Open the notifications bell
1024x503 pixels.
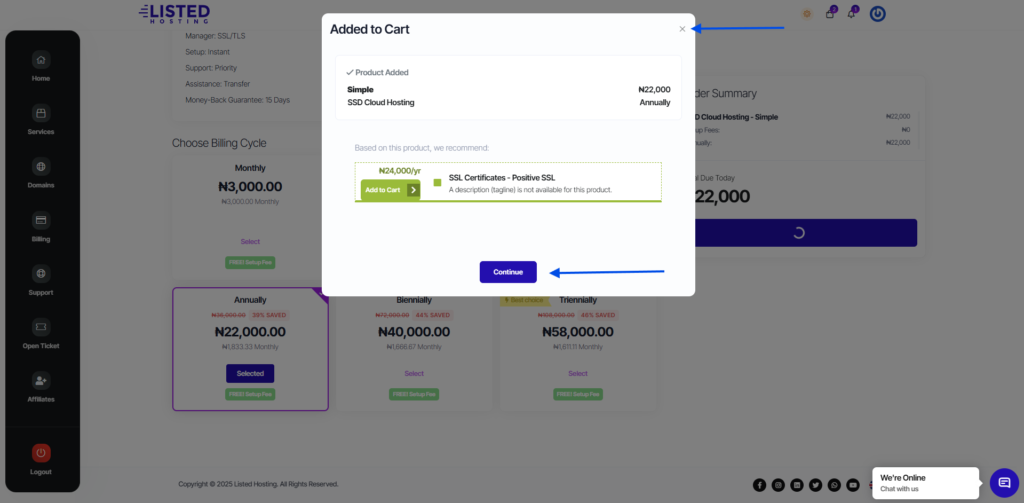click(852, 14)
